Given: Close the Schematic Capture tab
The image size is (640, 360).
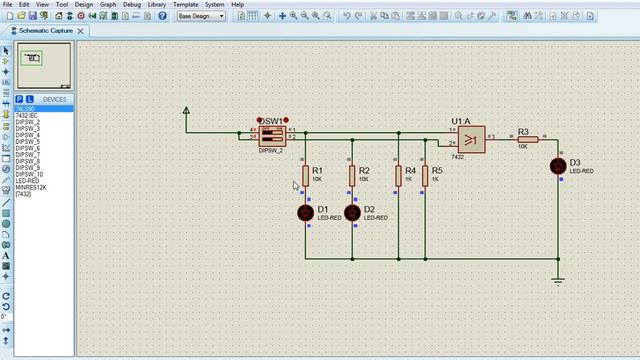Looking at the screenshot, I should (x=81, y=31).
